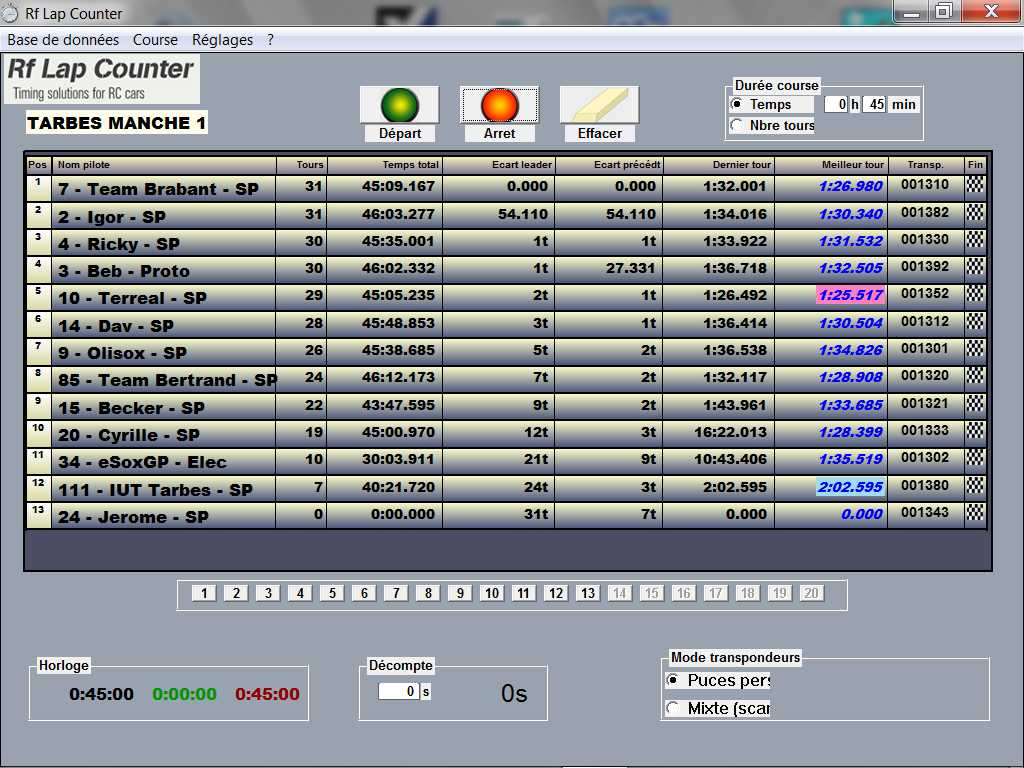Click the Effacer eraser icon
1024x768 pixels.
pyautogui.click(x=599, y=105)
